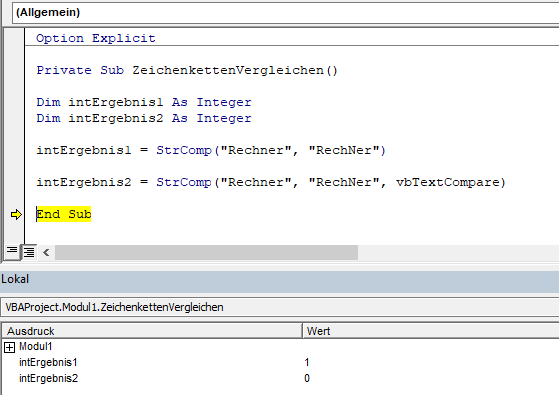Viewport: 559px width, 395px height.
Task: Click the Ausdruck column header
Action: [152, 331]
